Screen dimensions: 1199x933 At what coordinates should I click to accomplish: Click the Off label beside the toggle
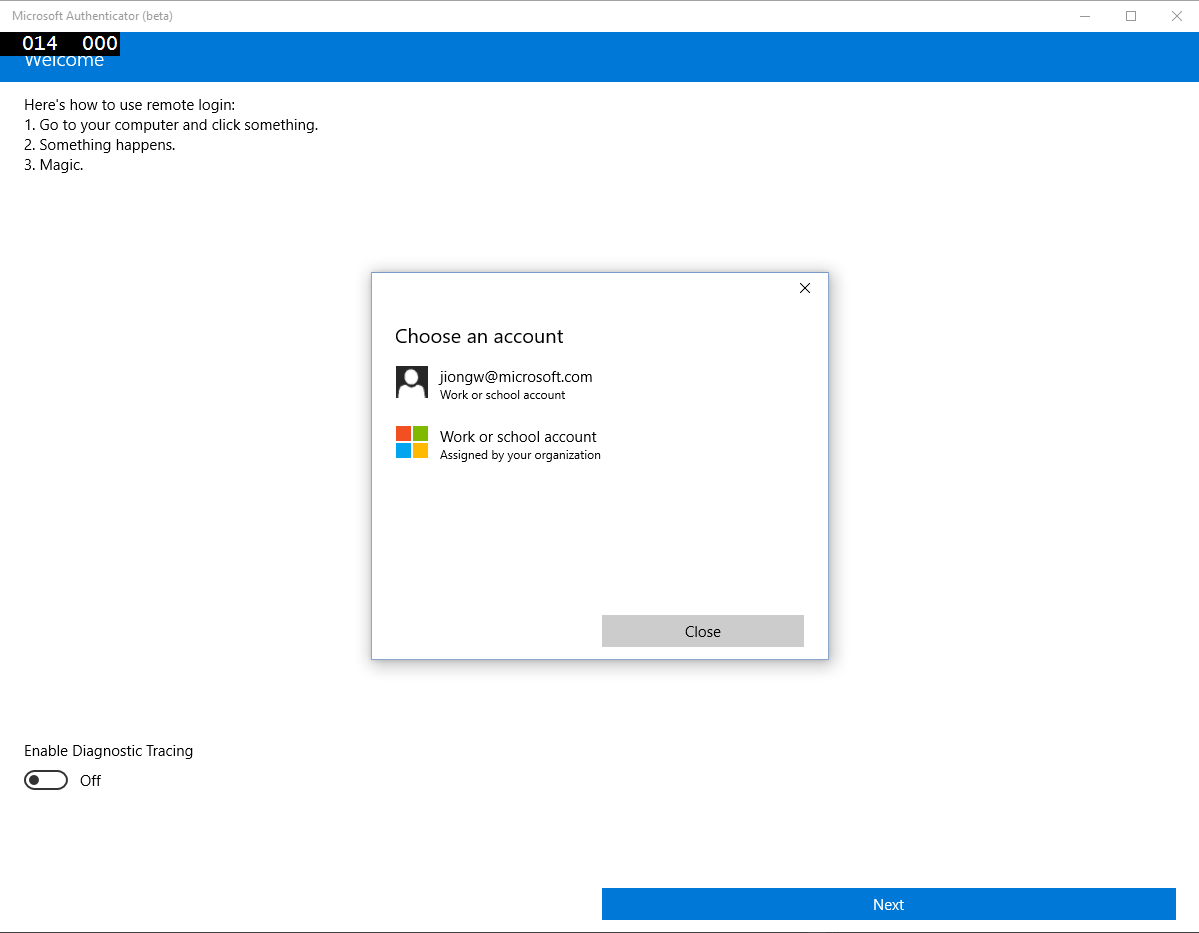click(x=90, y=781)
